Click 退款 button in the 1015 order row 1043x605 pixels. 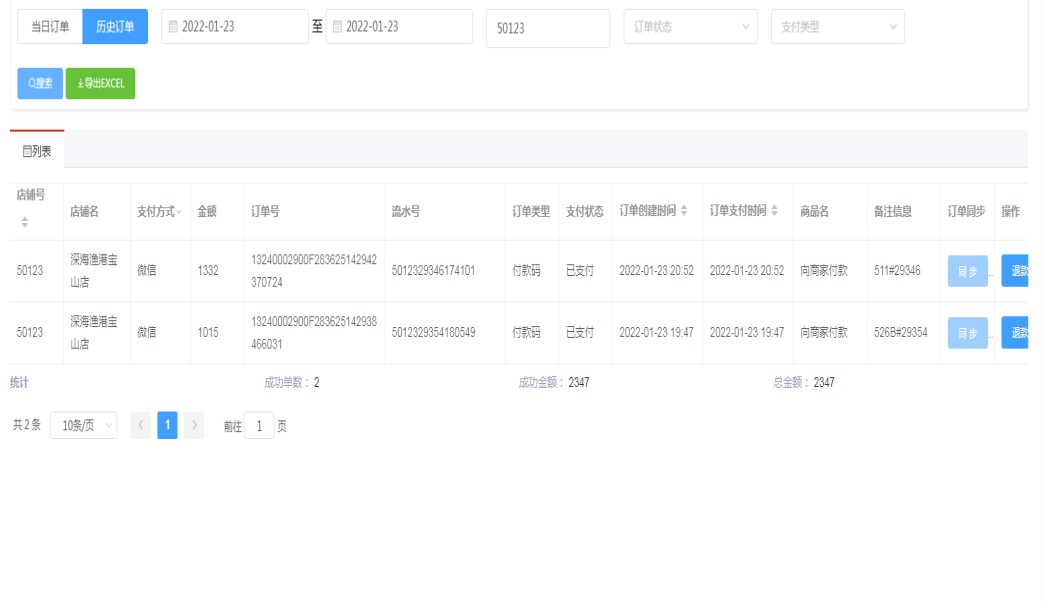[x=1018, y=333]
